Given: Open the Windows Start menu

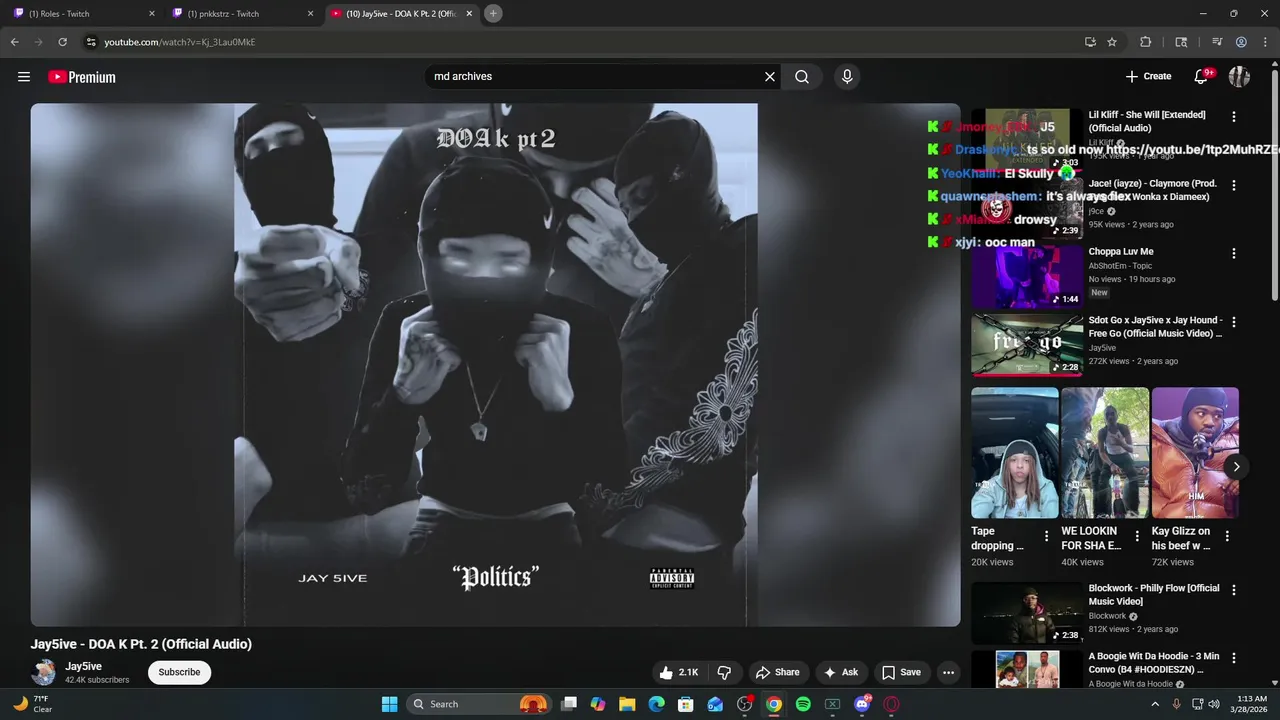Looking at the screenshot, I should tap(389, 704).
